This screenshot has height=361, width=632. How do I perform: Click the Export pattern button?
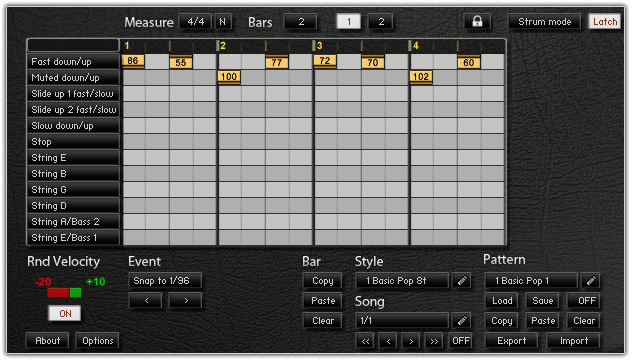(511, 341)
